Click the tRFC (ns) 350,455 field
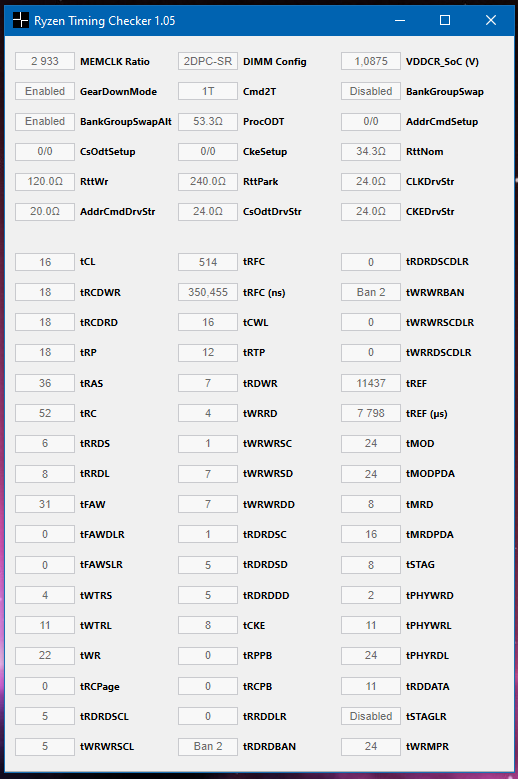This screenshot has width=518, height=779. tap(208, 292)
